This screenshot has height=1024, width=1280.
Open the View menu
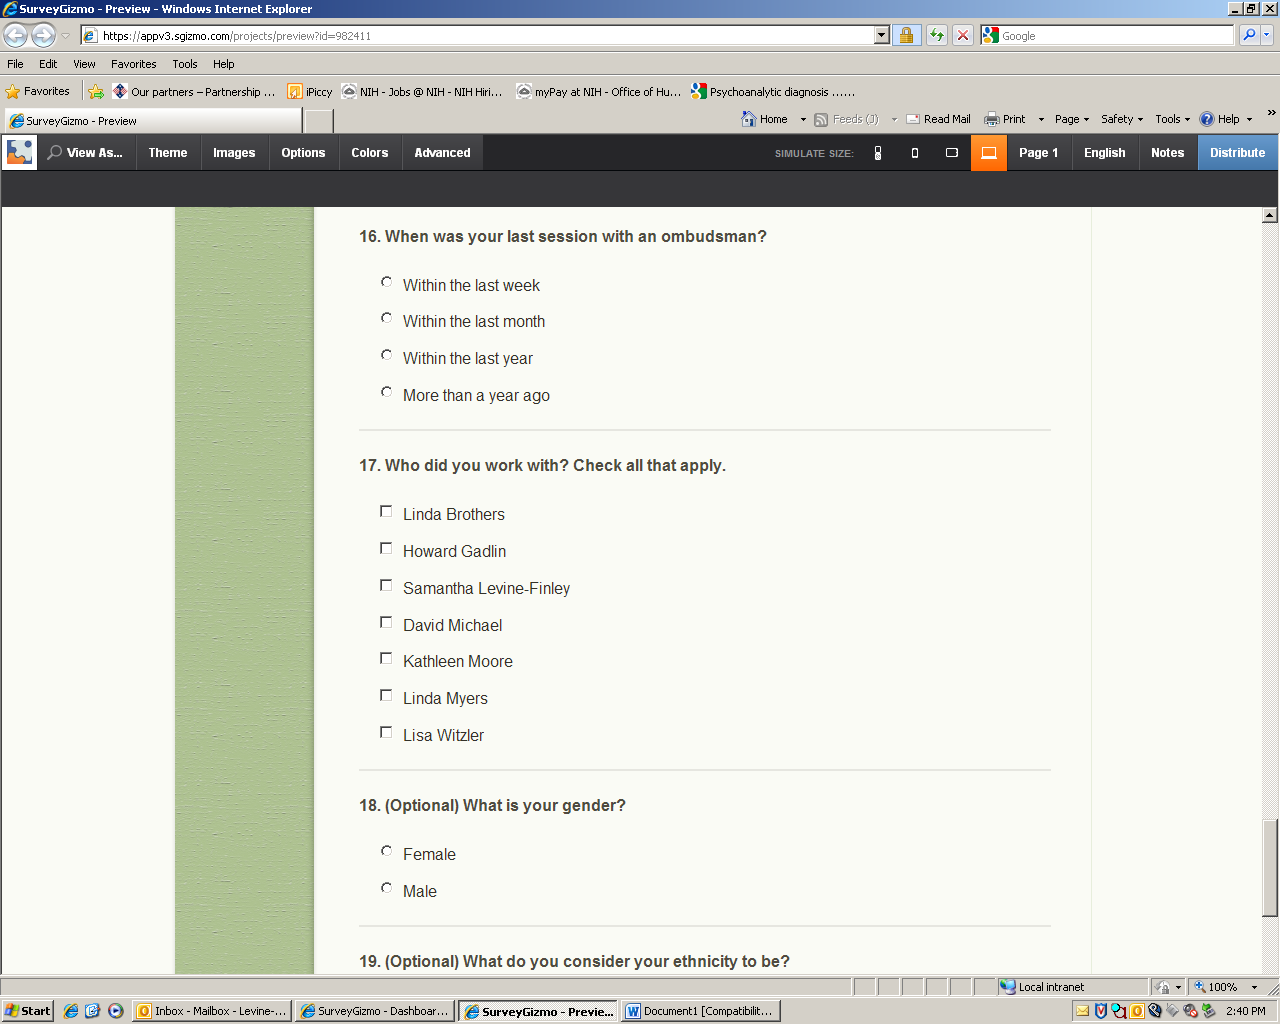point(84,64)
